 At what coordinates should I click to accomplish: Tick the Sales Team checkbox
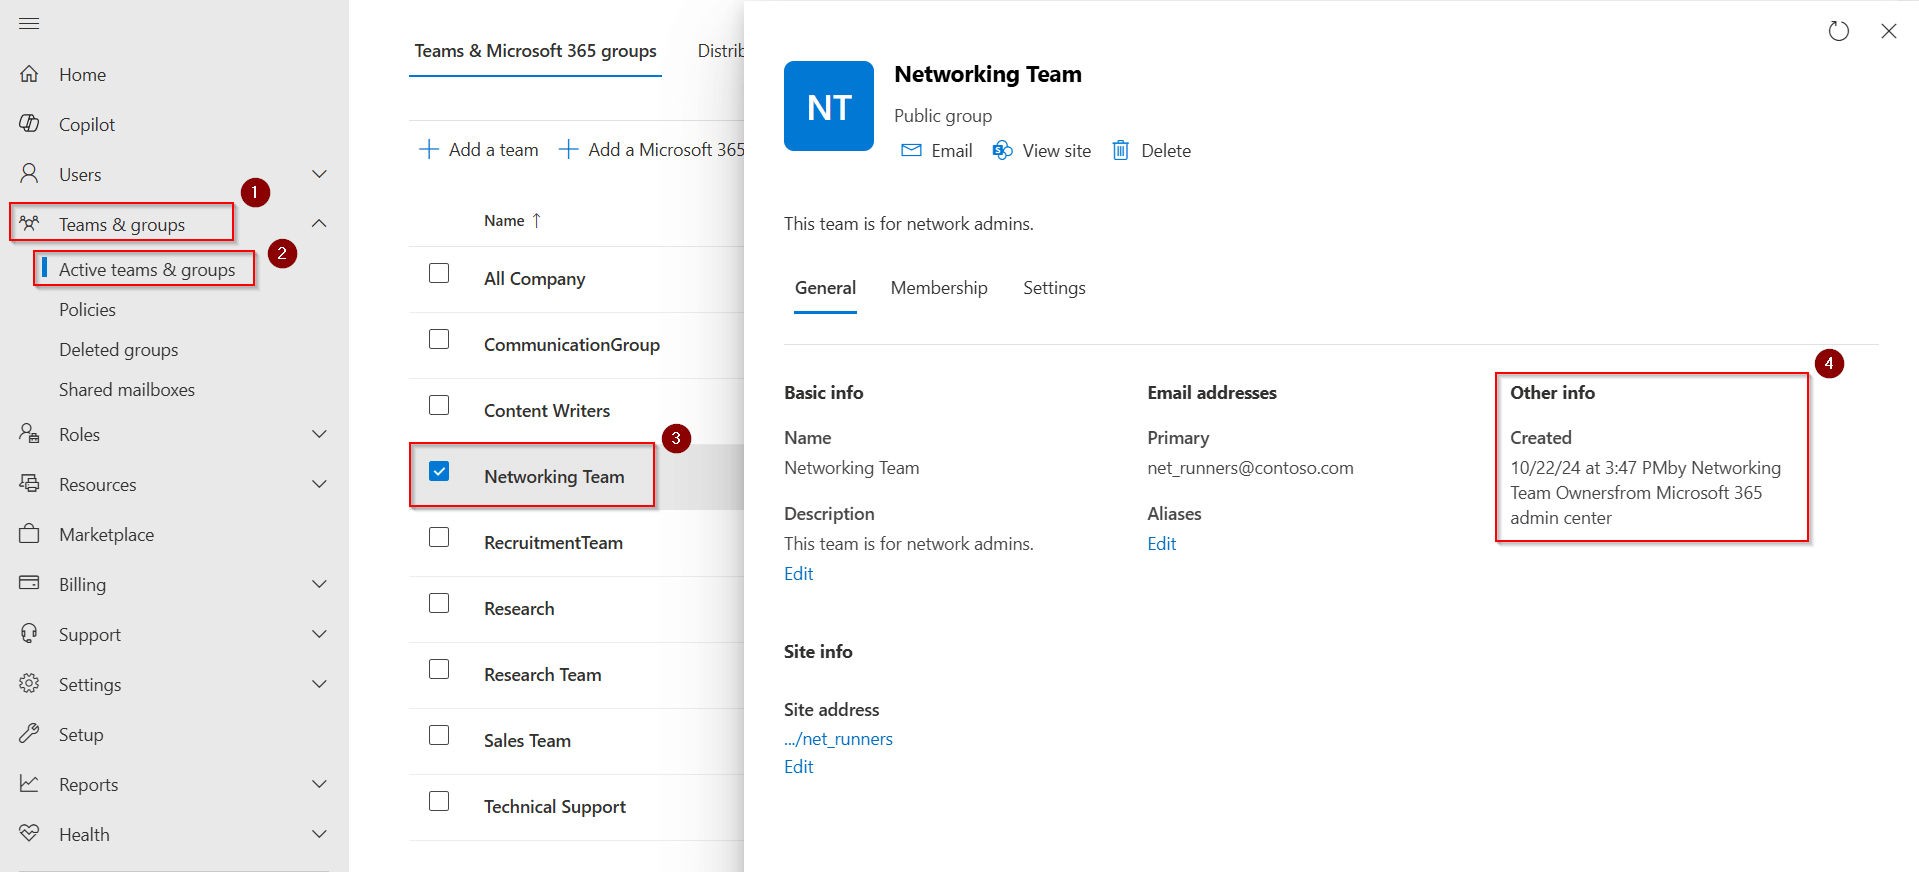pos(439,735)
